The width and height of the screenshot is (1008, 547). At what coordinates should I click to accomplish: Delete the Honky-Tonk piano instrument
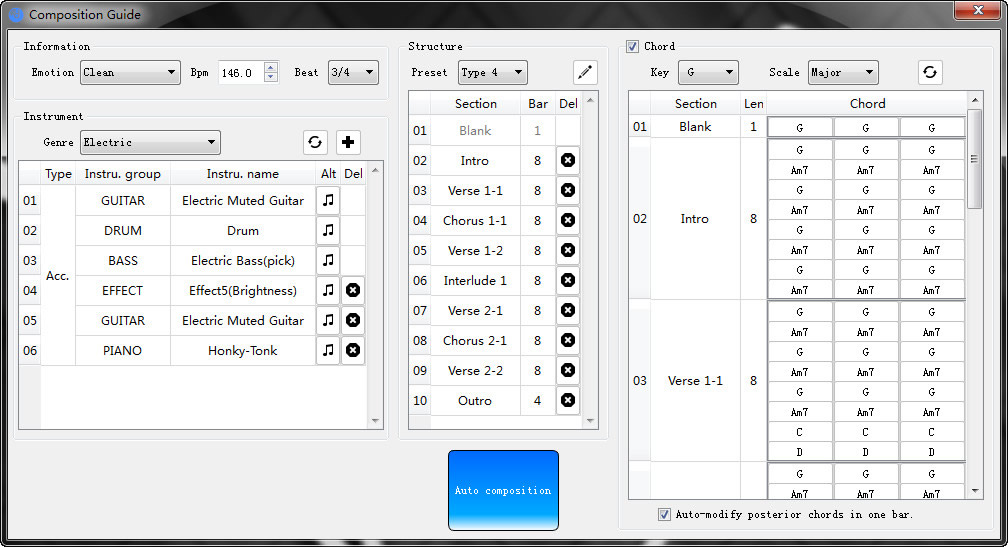point(353,351)
